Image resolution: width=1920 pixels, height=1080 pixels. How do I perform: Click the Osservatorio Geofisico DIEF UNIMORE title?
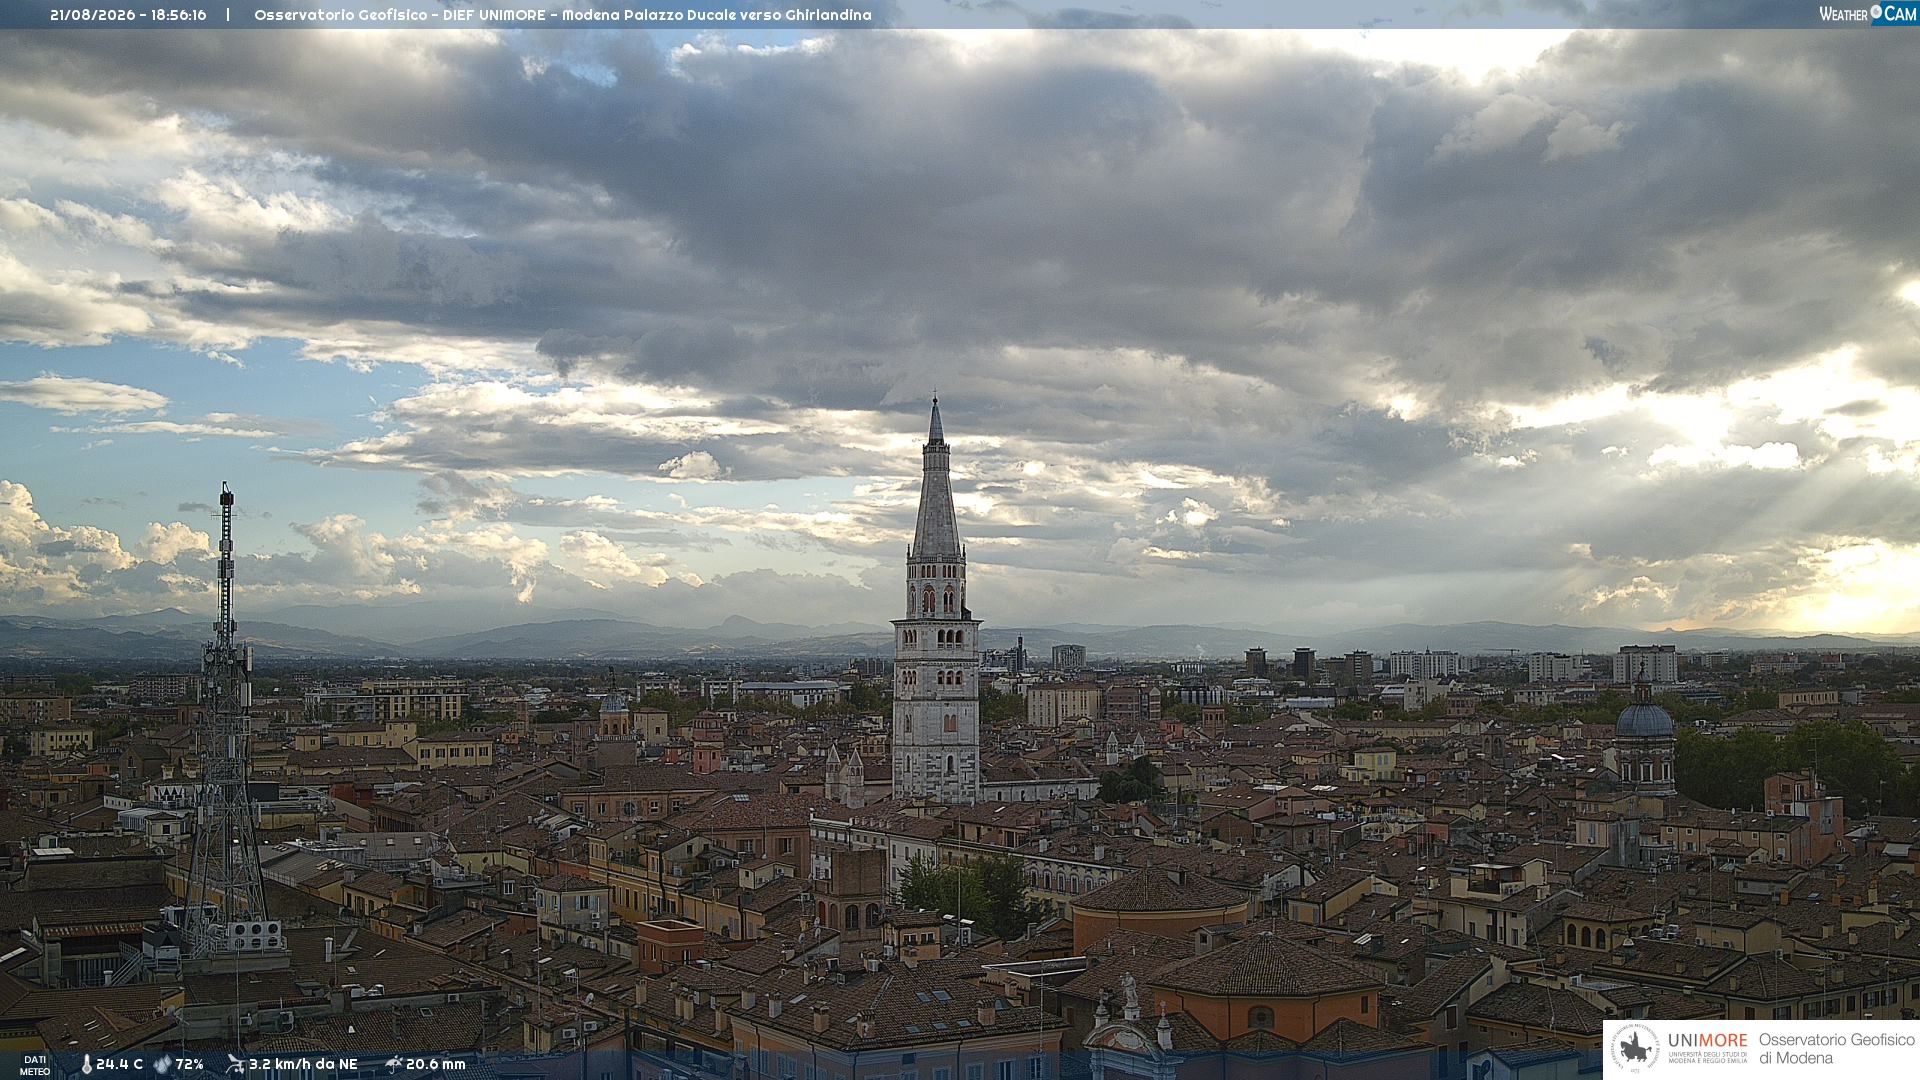(563, 15)
